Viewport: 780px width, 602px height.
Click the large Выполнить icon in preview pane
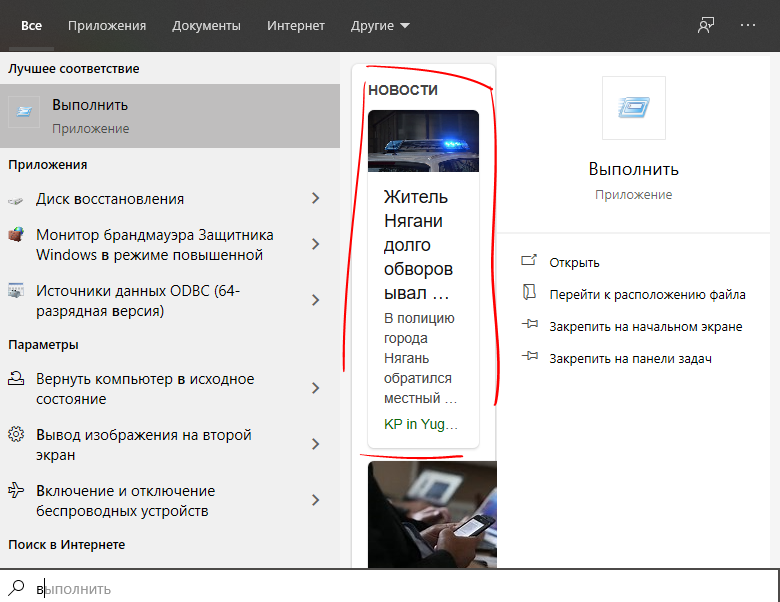click(633, 108)
